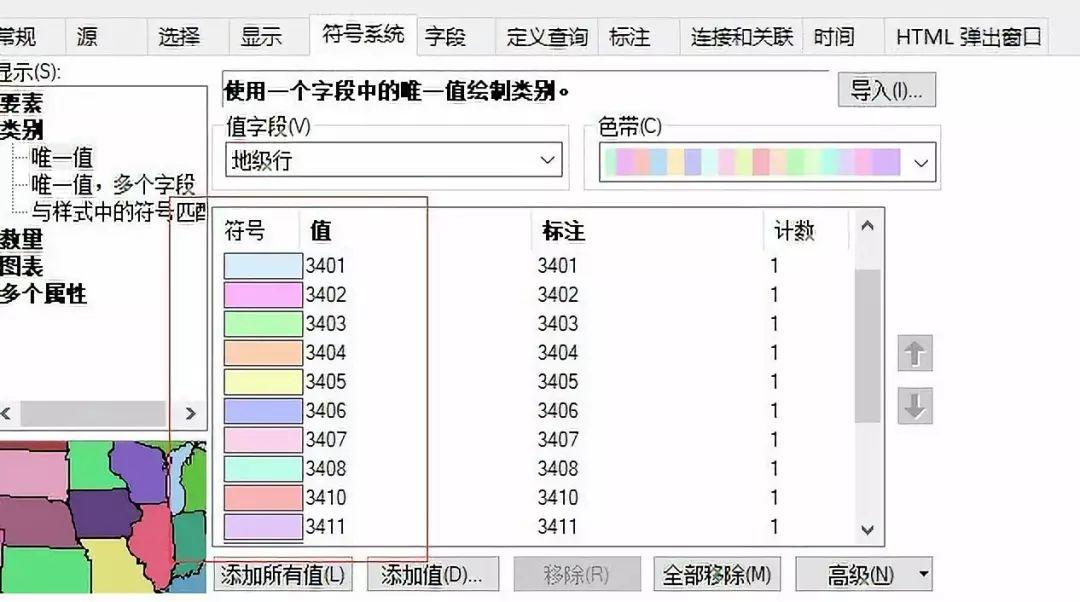Click the display list scroll-left arrow
Viewport: 1080px width, 602px height.
(6, 413)
